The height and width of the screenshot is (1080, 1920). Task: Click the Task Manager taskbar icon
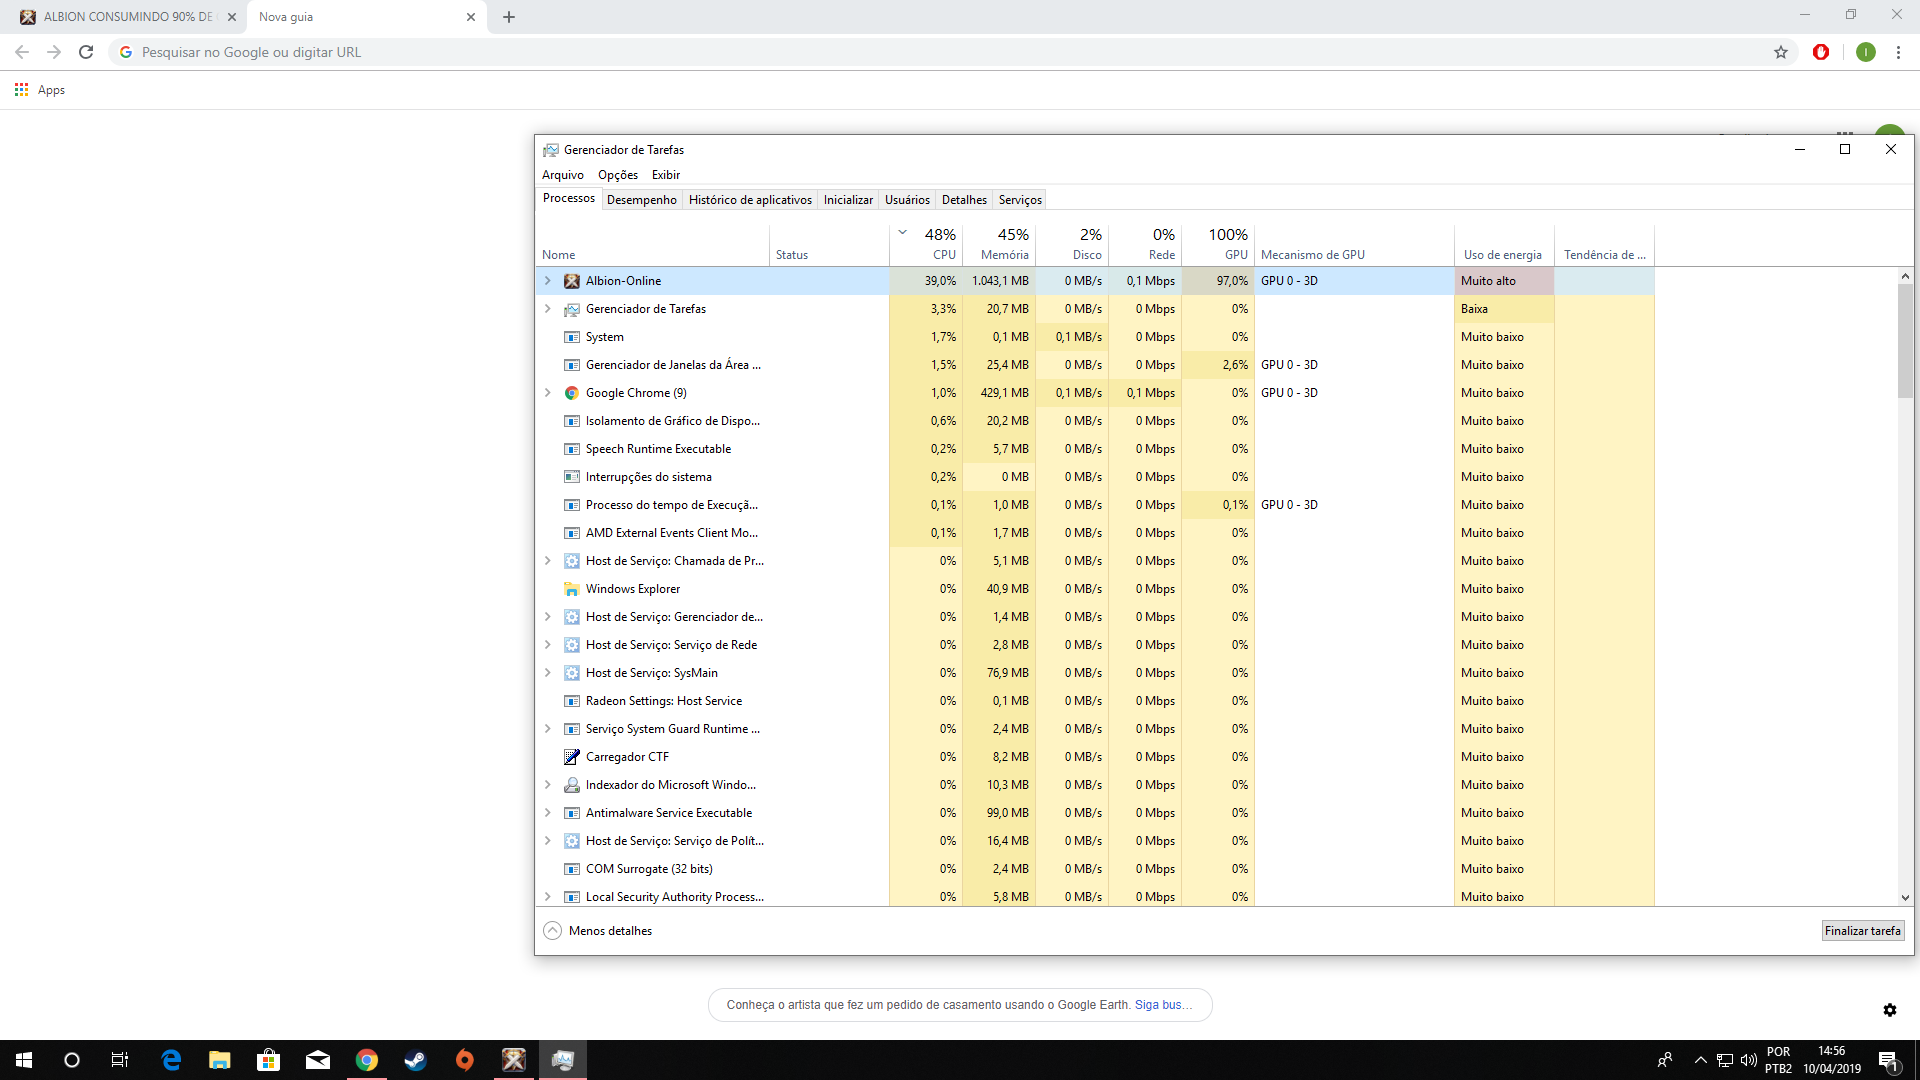[563, 1060]
